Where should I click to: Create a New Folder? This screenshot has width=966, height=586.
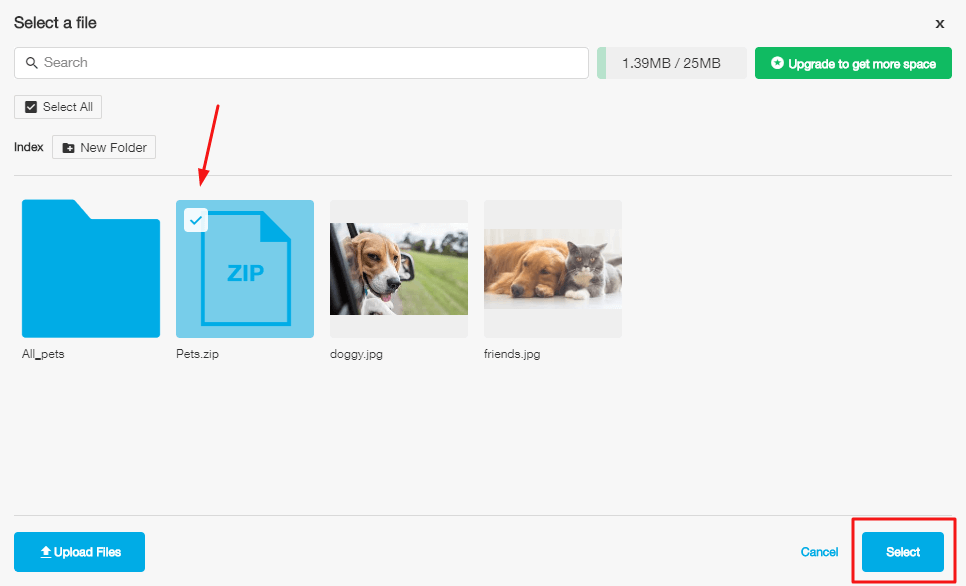(x=104, y=147)
